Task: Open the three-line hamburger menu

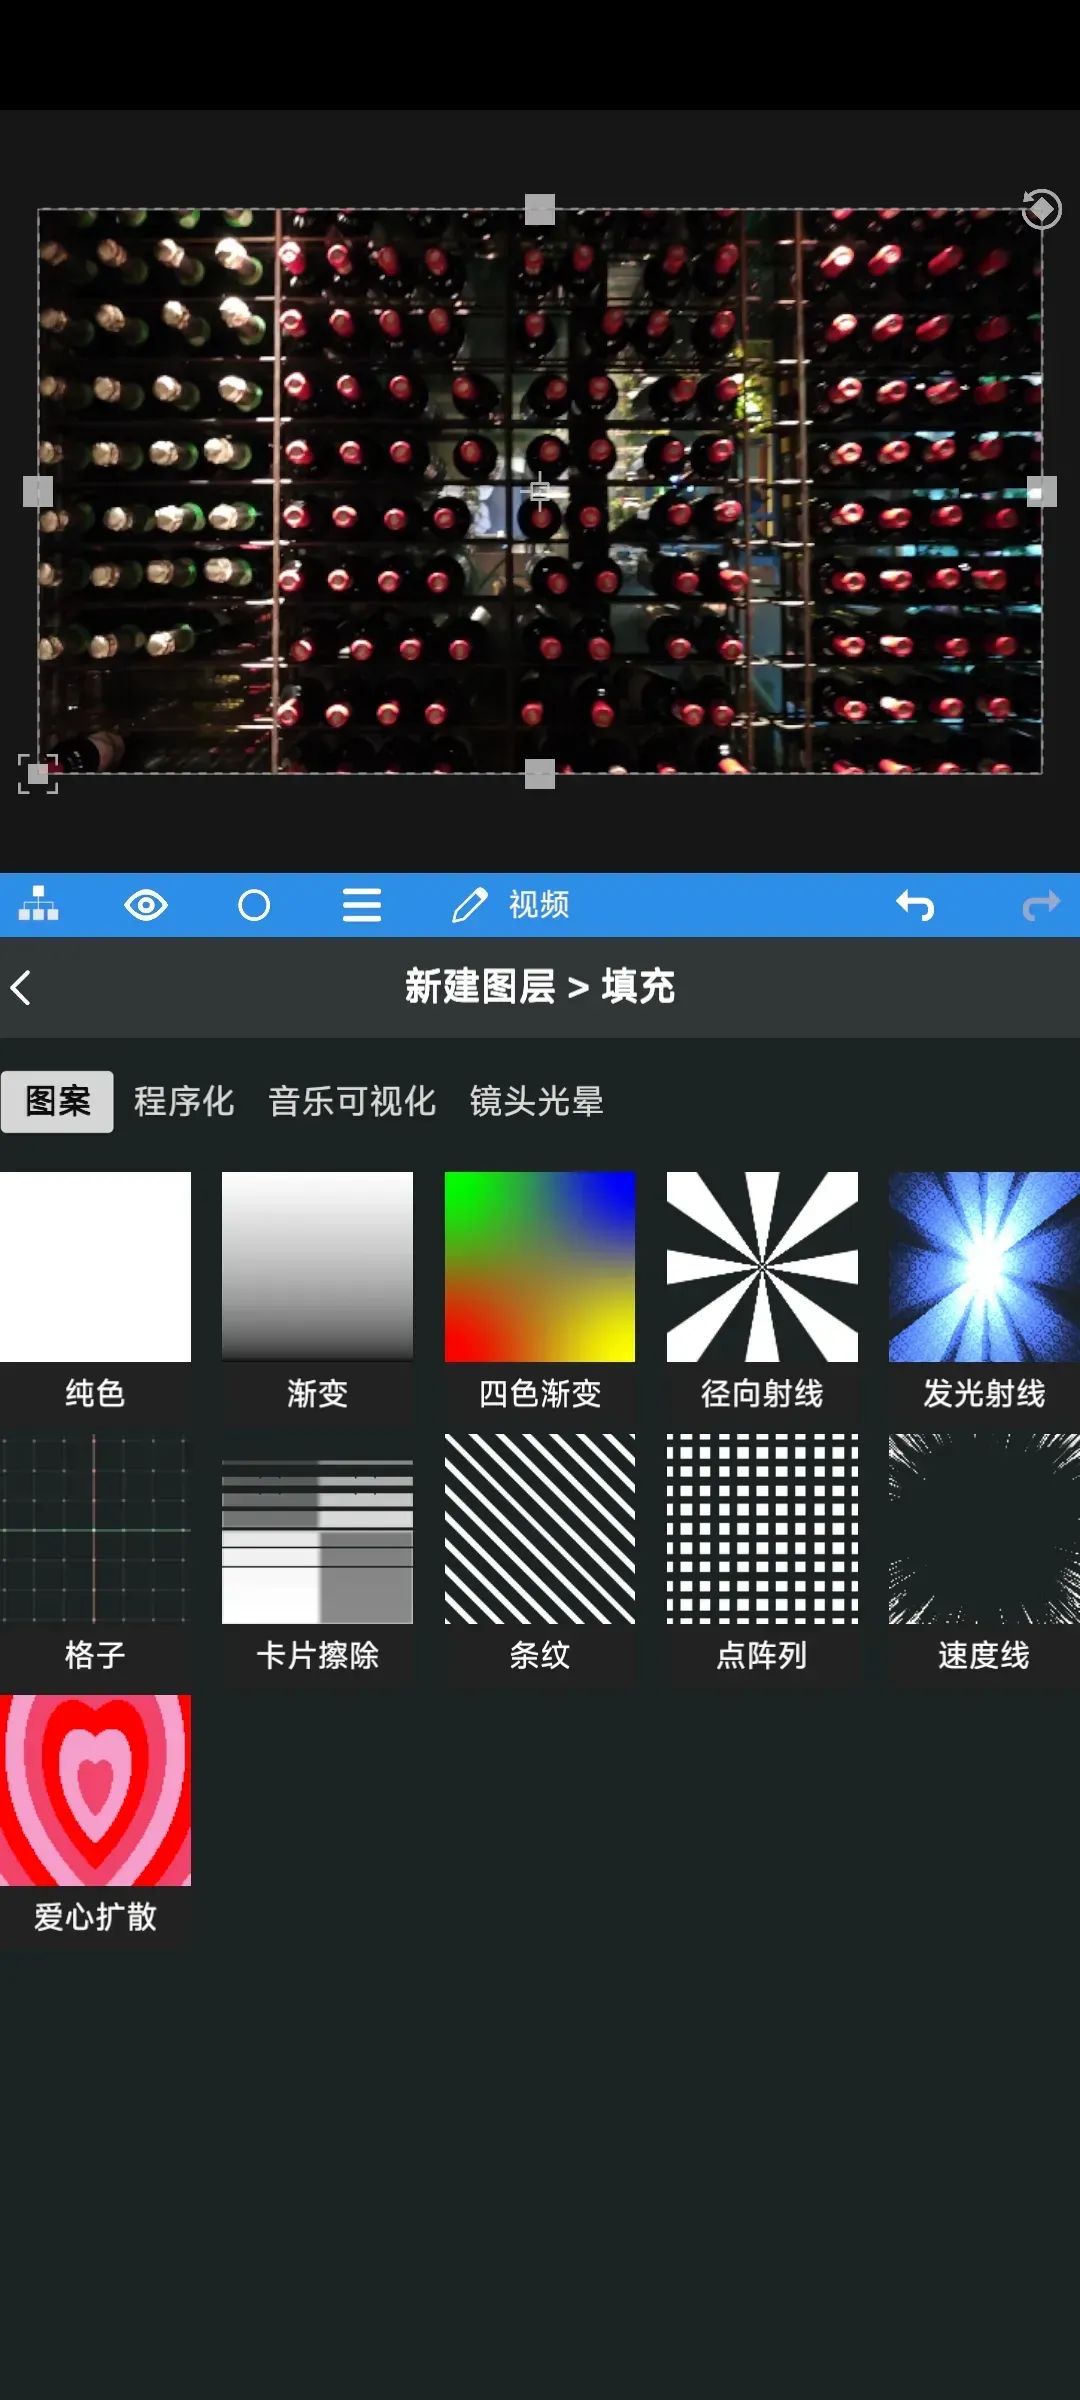Action: (x=362, y=905)
